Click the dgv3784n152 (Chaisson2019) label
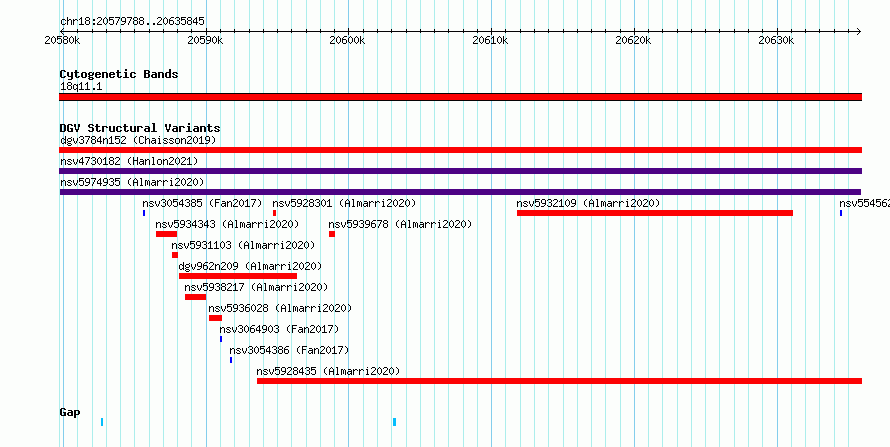 [138, 140]
